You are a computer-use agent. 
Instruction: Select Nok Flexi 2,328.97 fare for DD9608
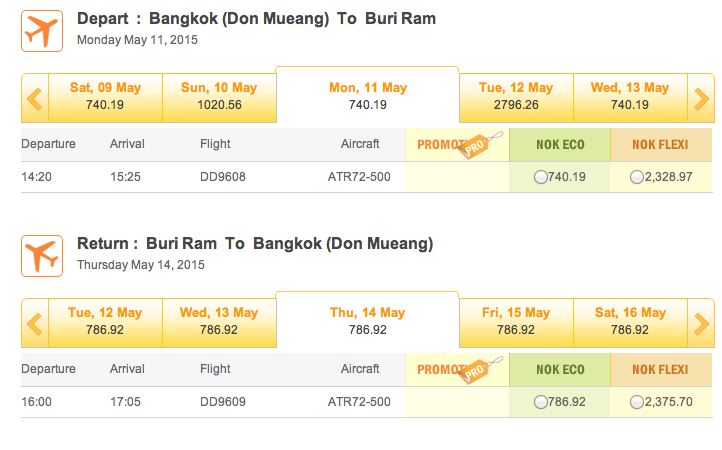[x=636, y=177]
